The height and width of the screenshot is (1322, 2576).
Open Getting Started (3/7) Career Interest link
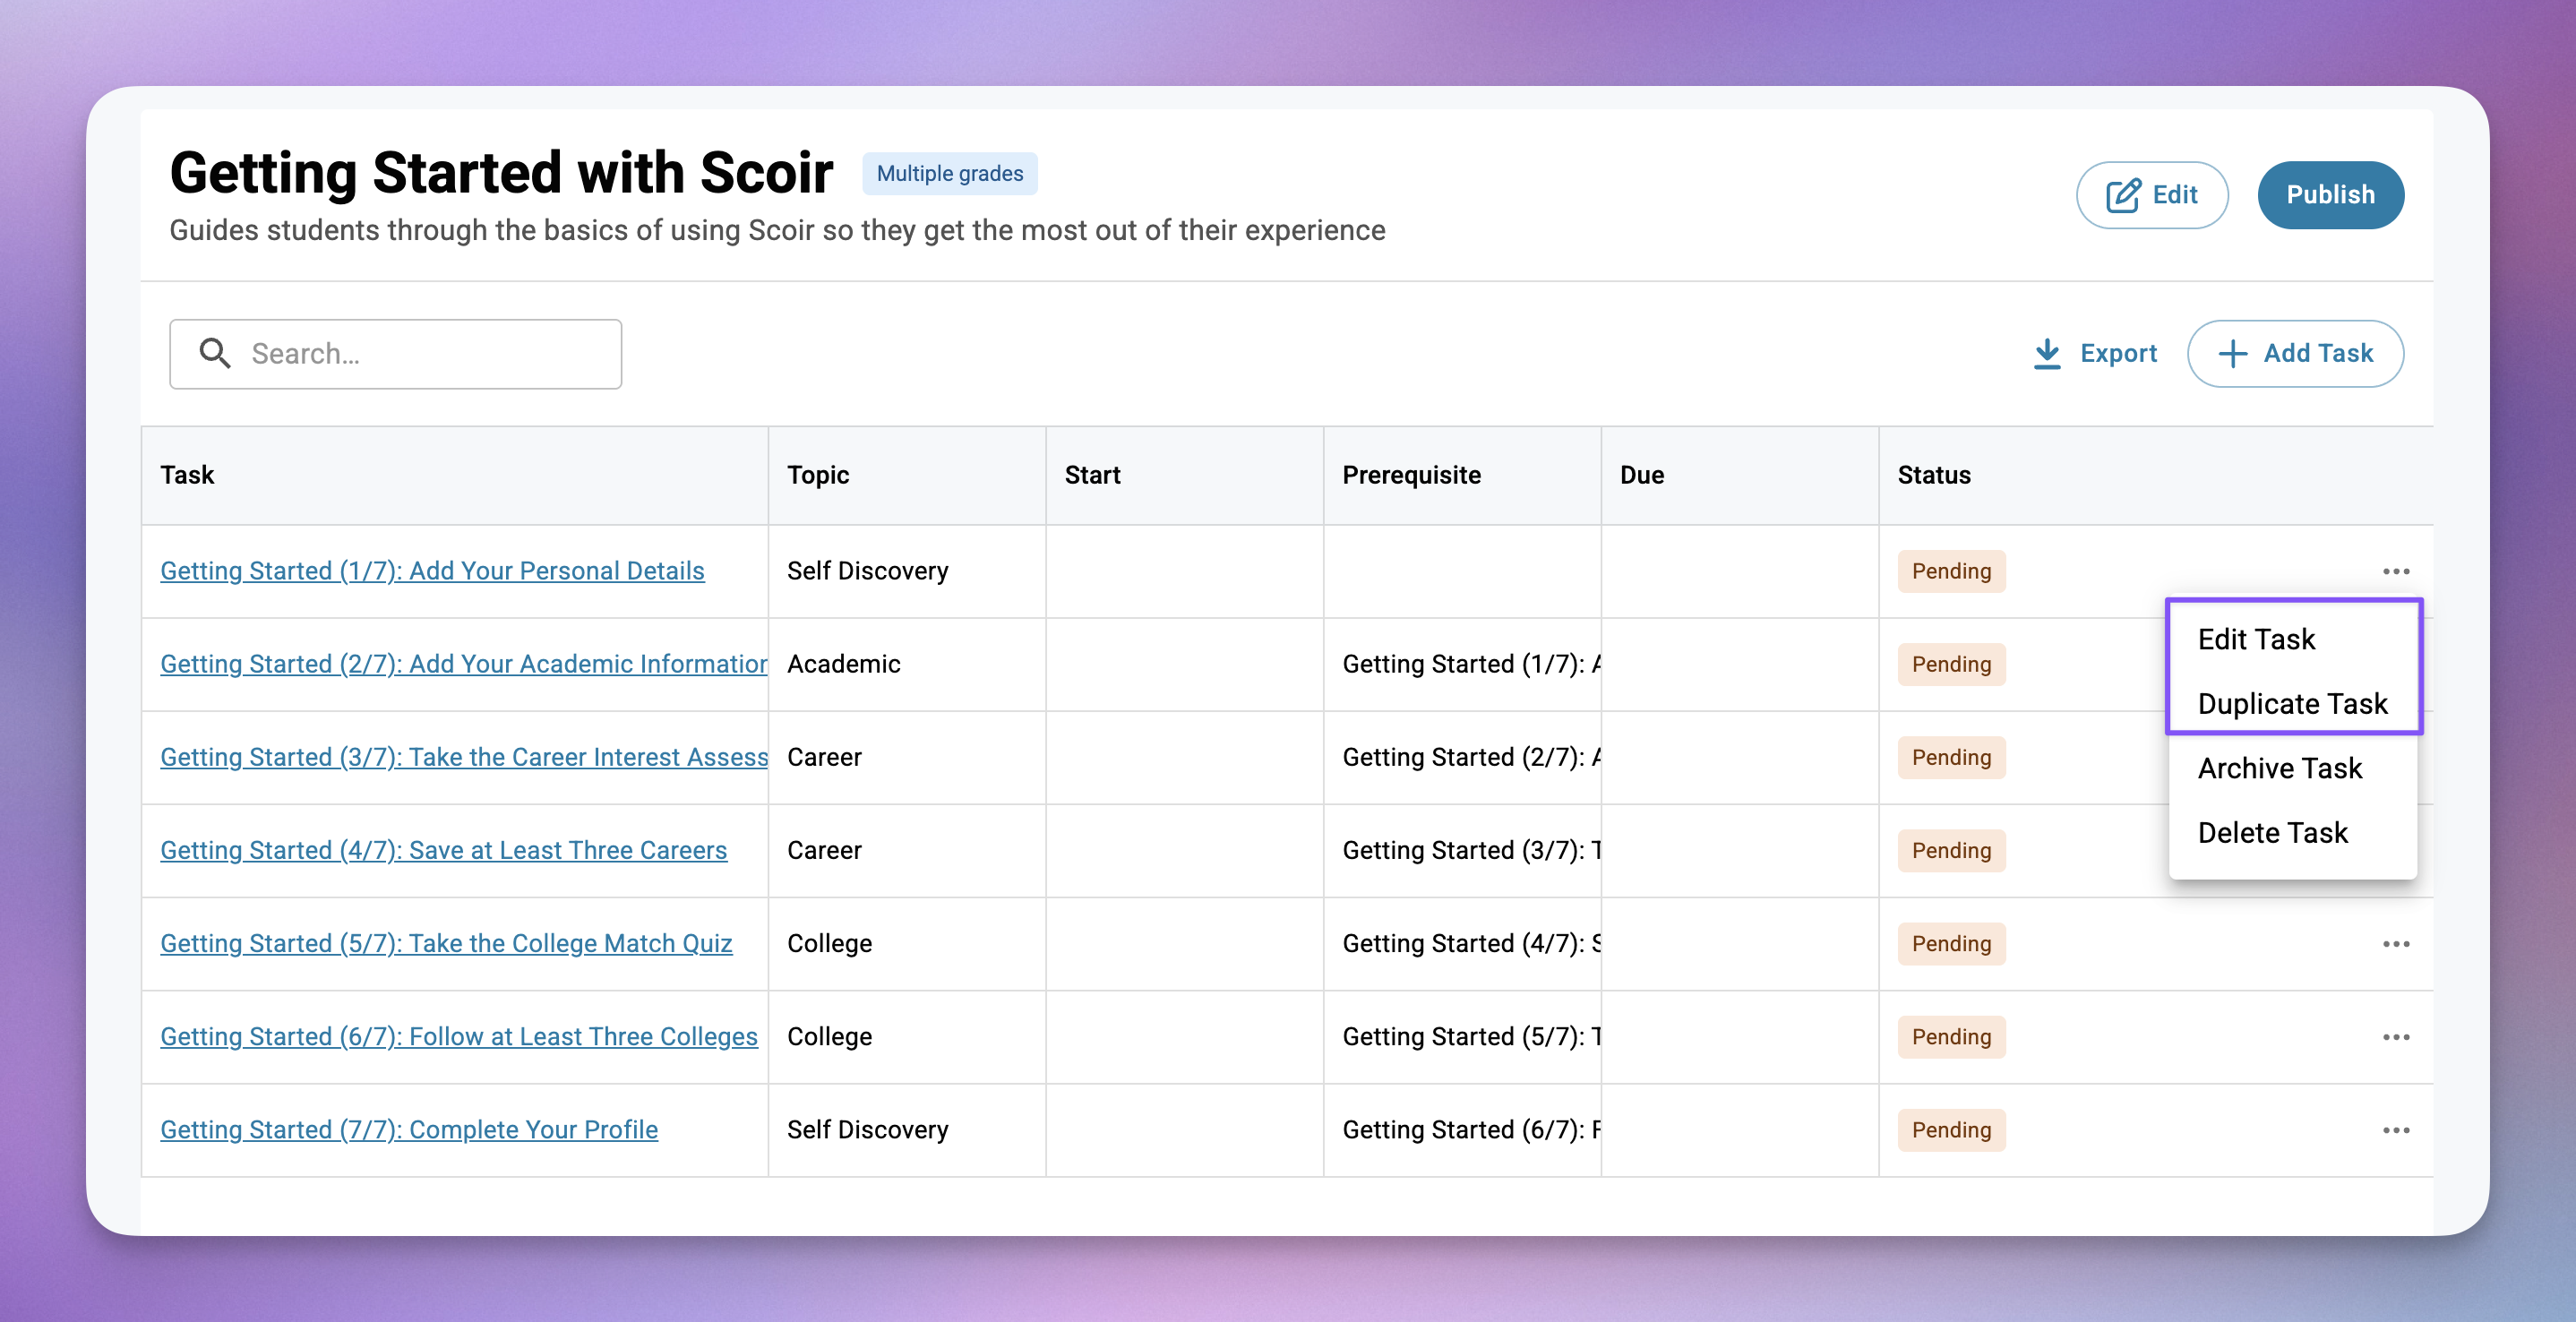463,757
